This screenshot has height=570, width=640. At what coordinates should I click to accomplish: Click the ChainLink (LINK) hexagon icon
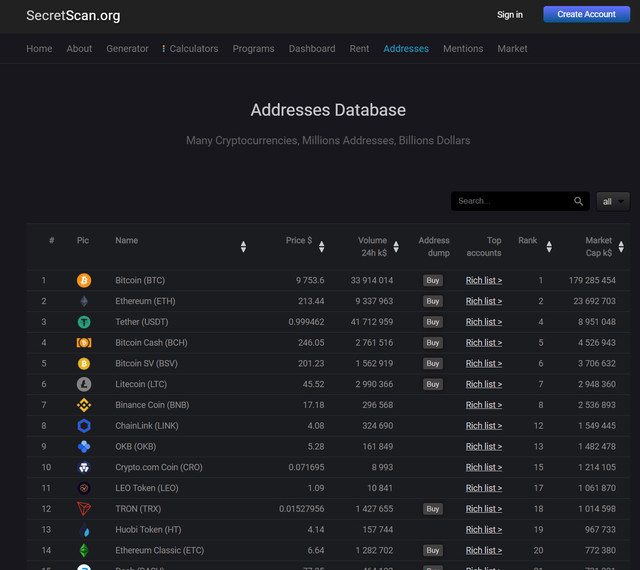[x=84, y=426]
